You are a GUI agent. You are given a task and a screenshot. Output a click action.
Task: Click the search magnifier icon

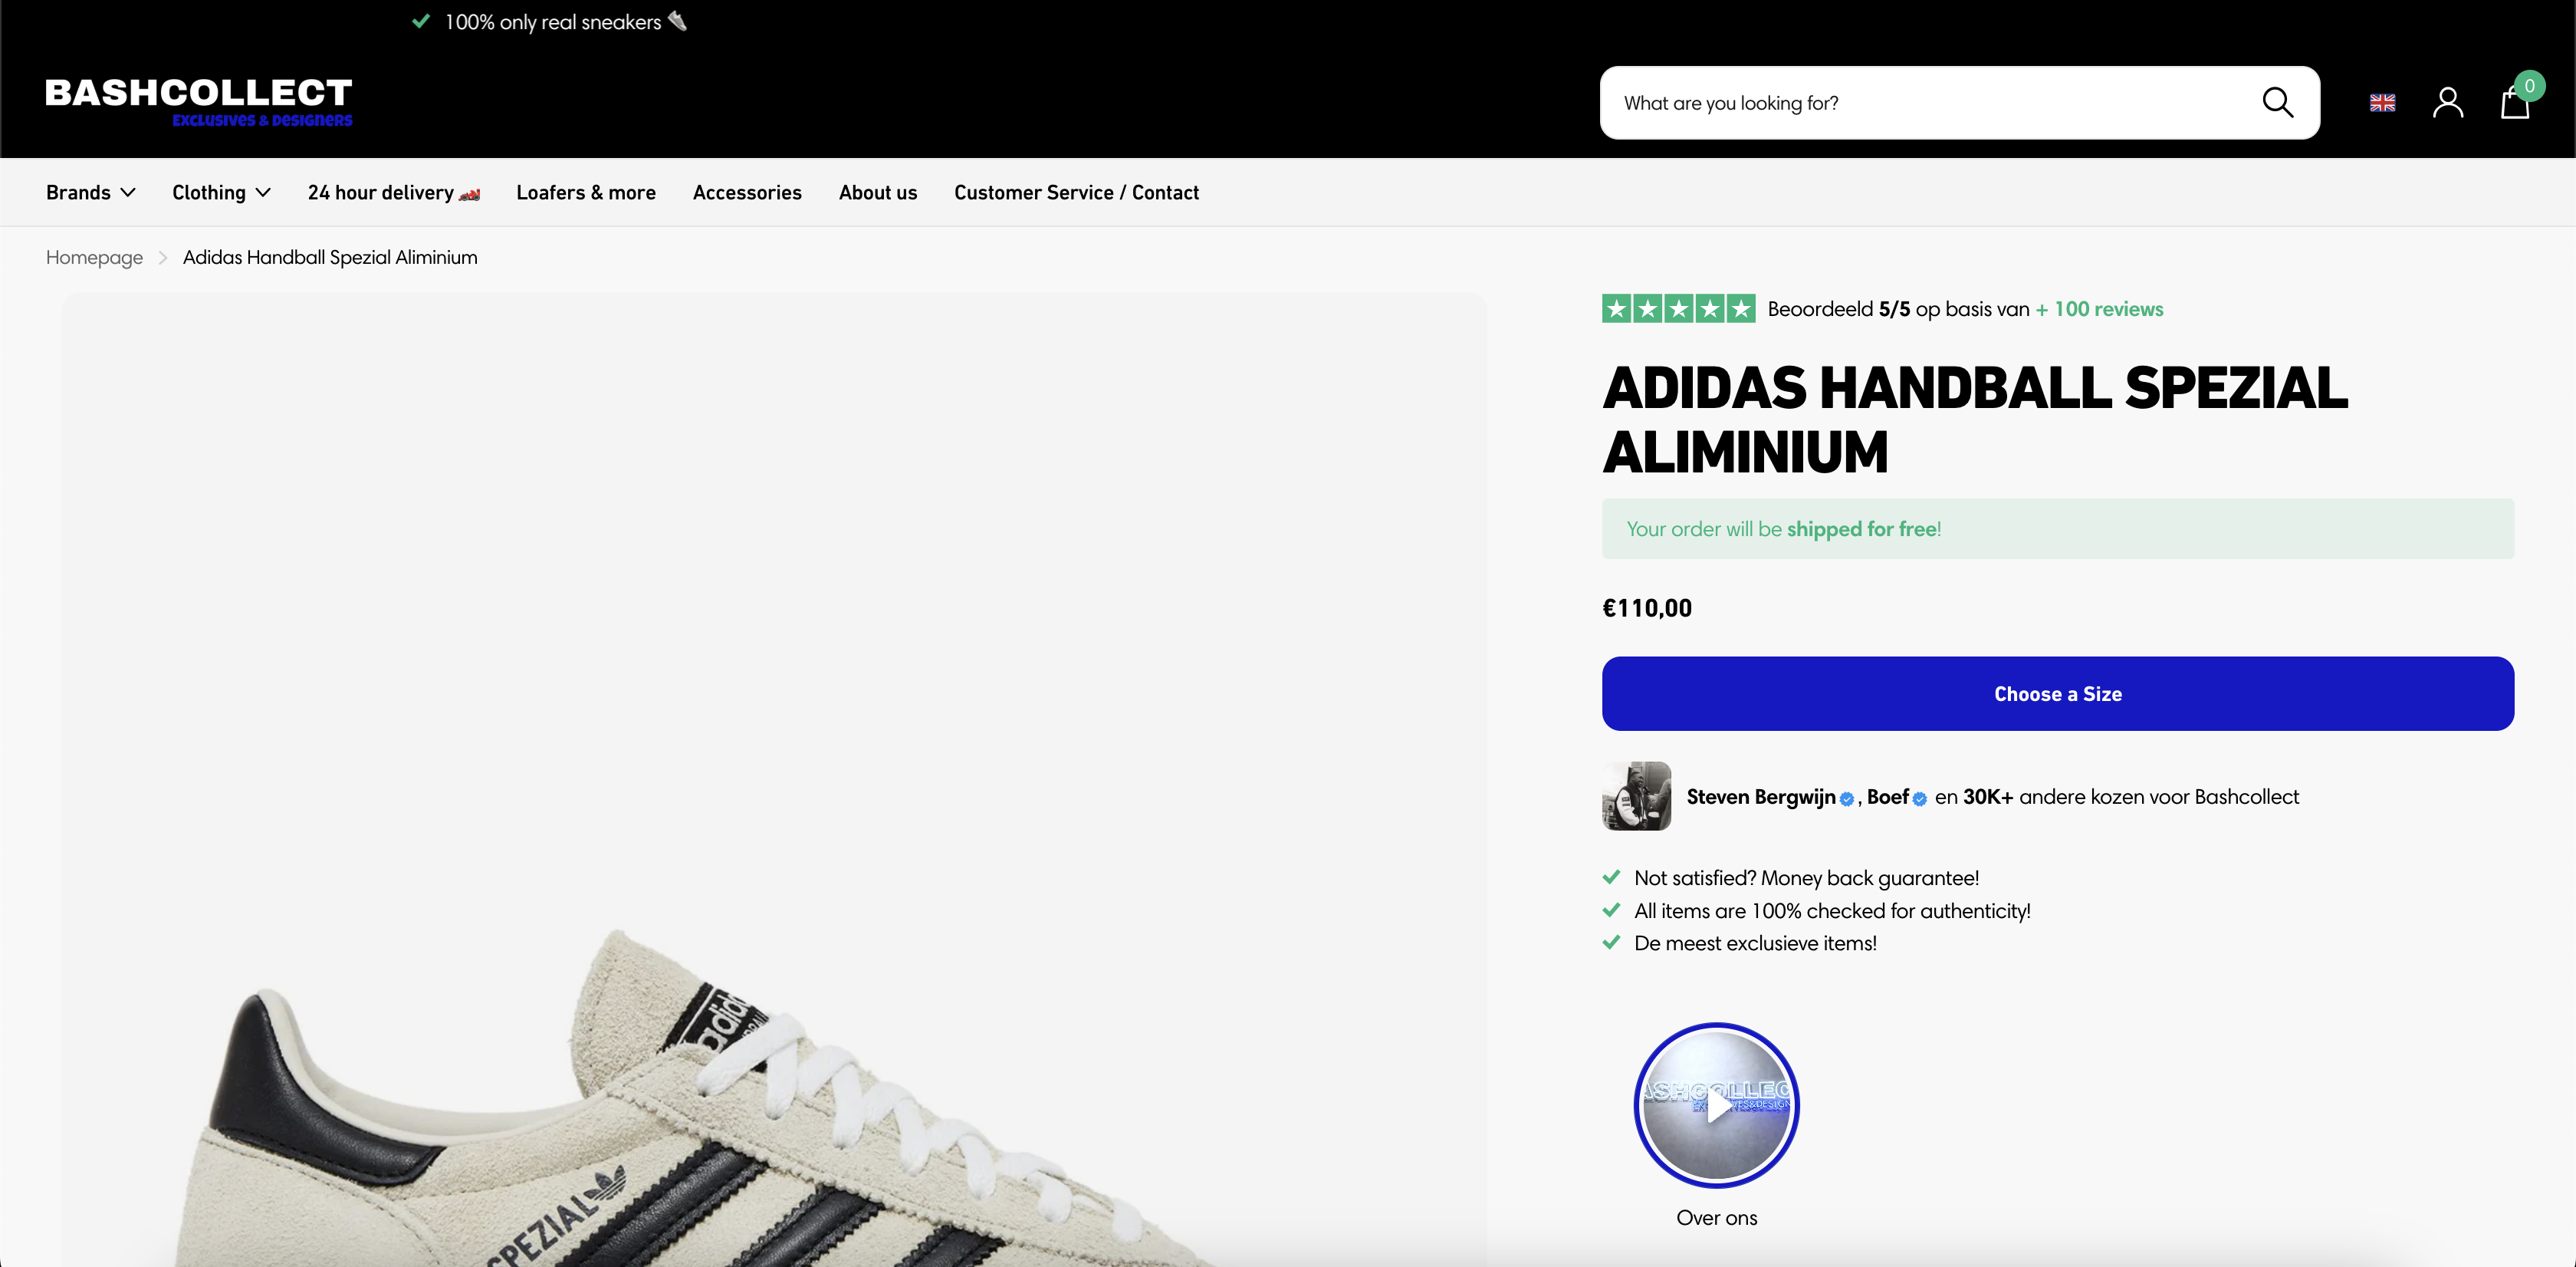2277,102
